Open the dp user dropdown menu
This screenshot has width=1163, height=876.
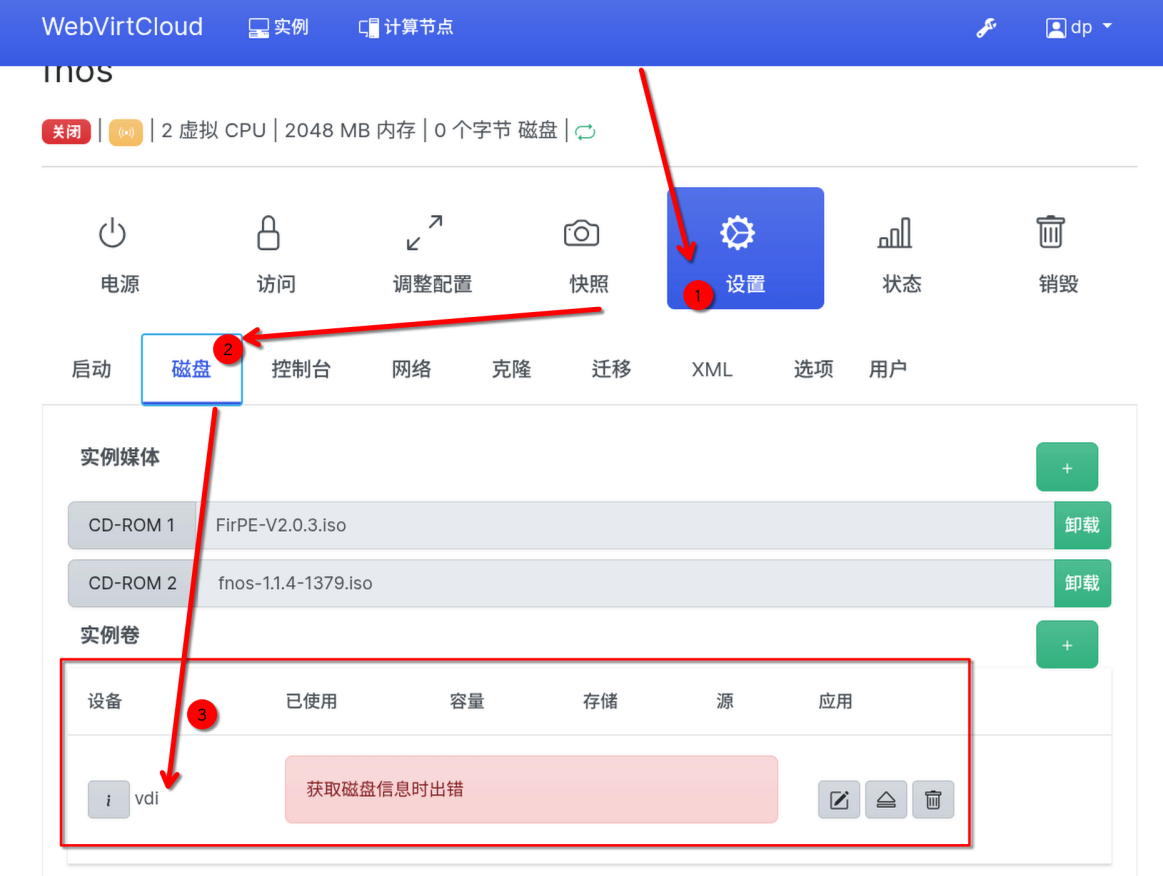point(1079,27)
